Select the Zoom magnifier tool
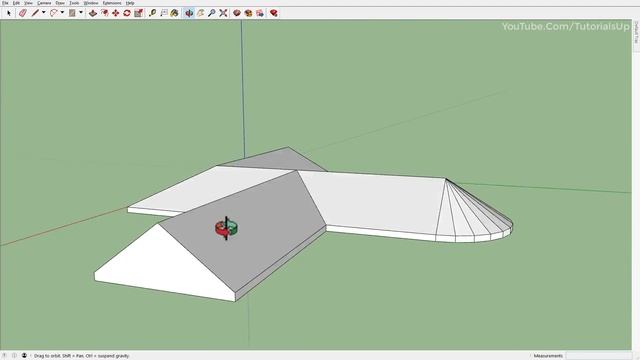The image size is (640, 360). pos(211,13)
